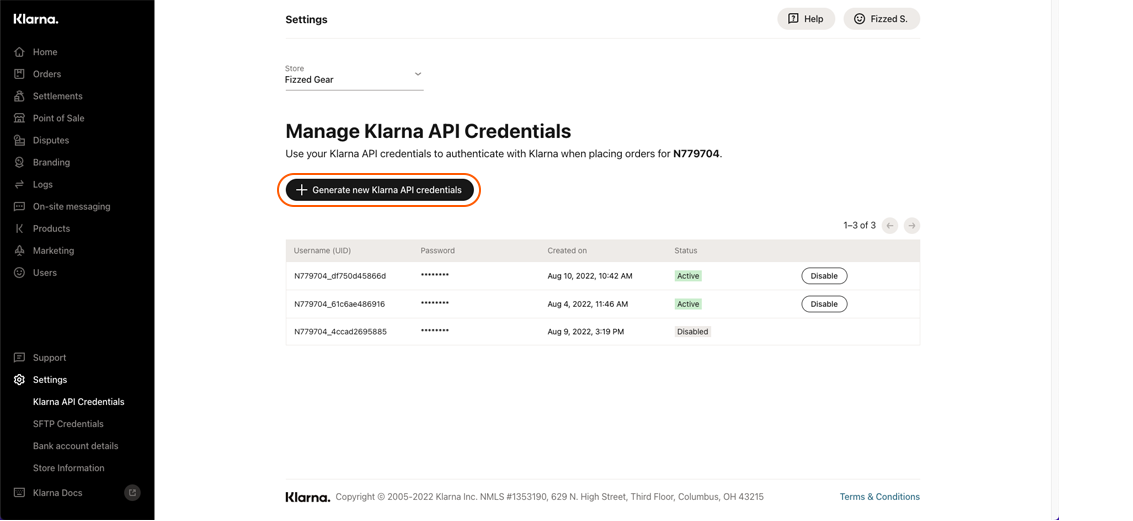Click the Disabled status badge

[x=692, y=332]
